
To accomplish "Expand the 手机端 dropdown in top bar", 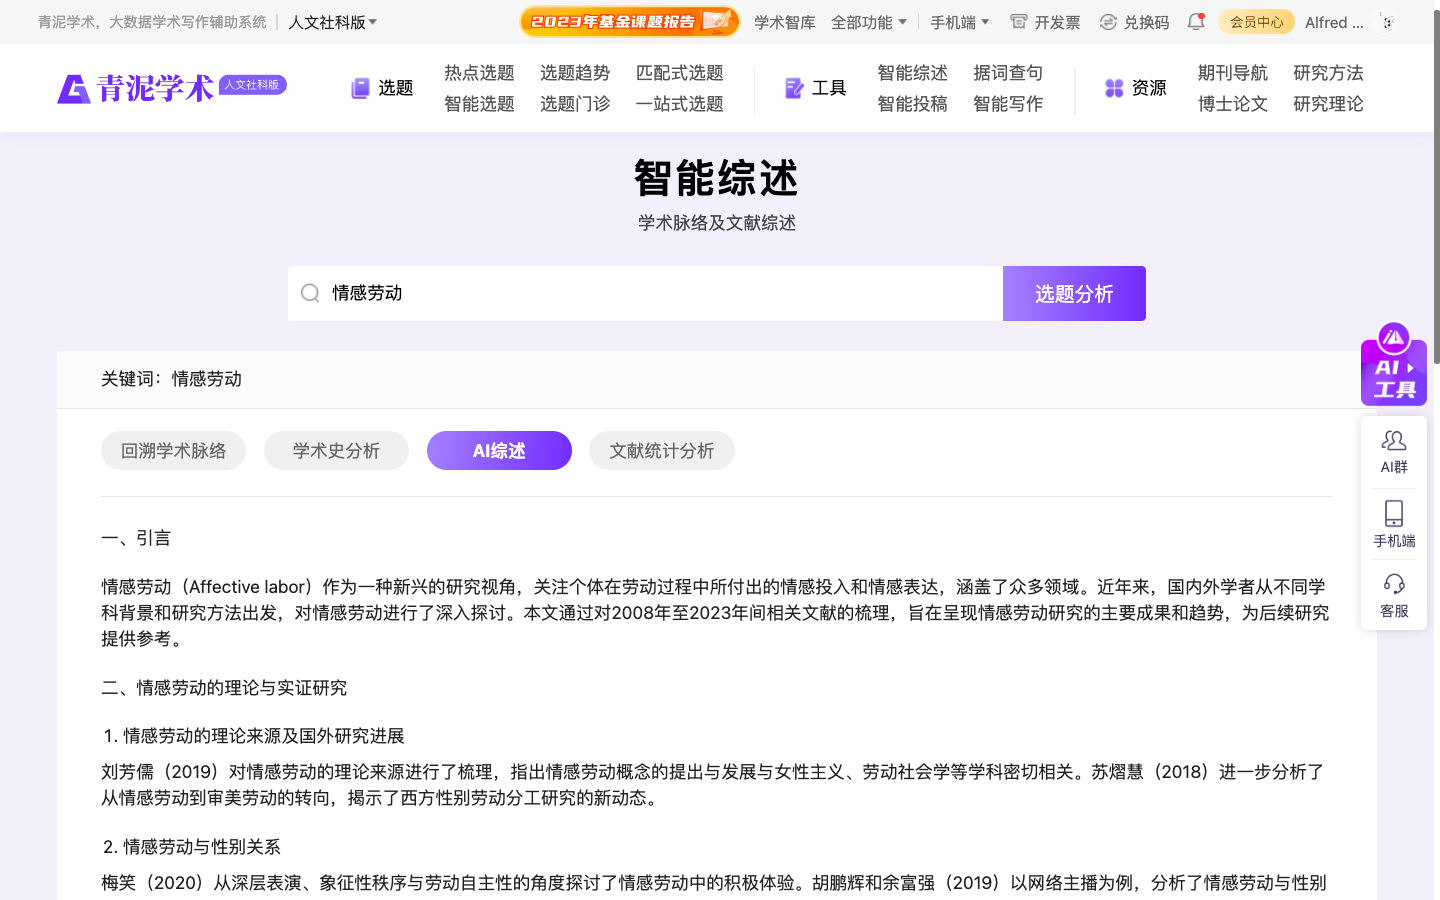I will (958, 21).
